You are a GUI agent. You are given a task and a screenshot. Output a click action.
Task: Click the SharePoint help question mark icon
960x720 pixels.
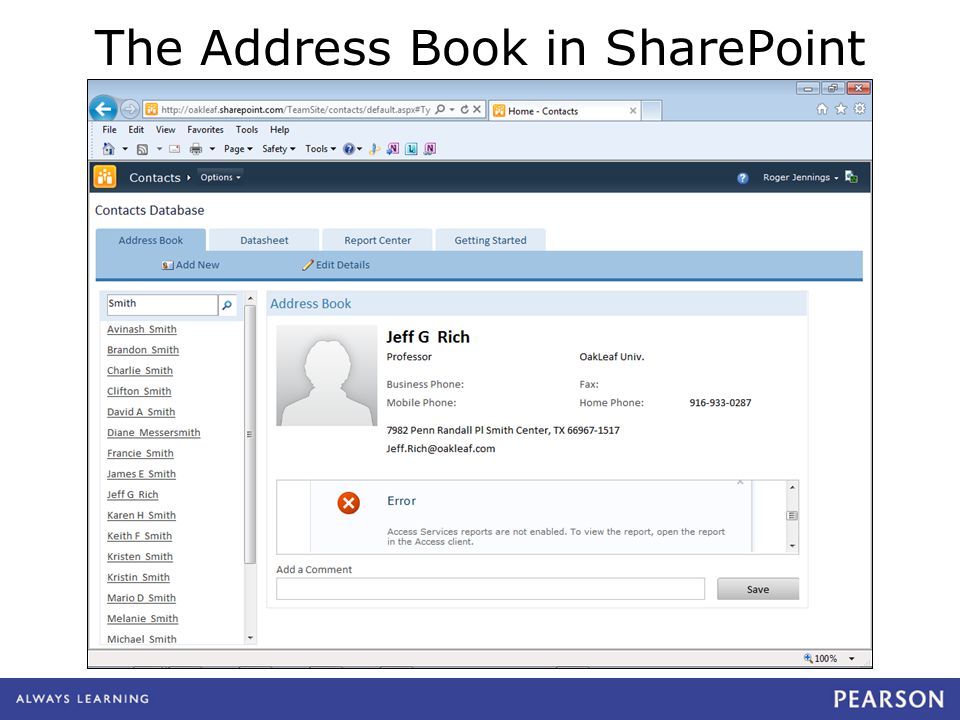(743, 178)
